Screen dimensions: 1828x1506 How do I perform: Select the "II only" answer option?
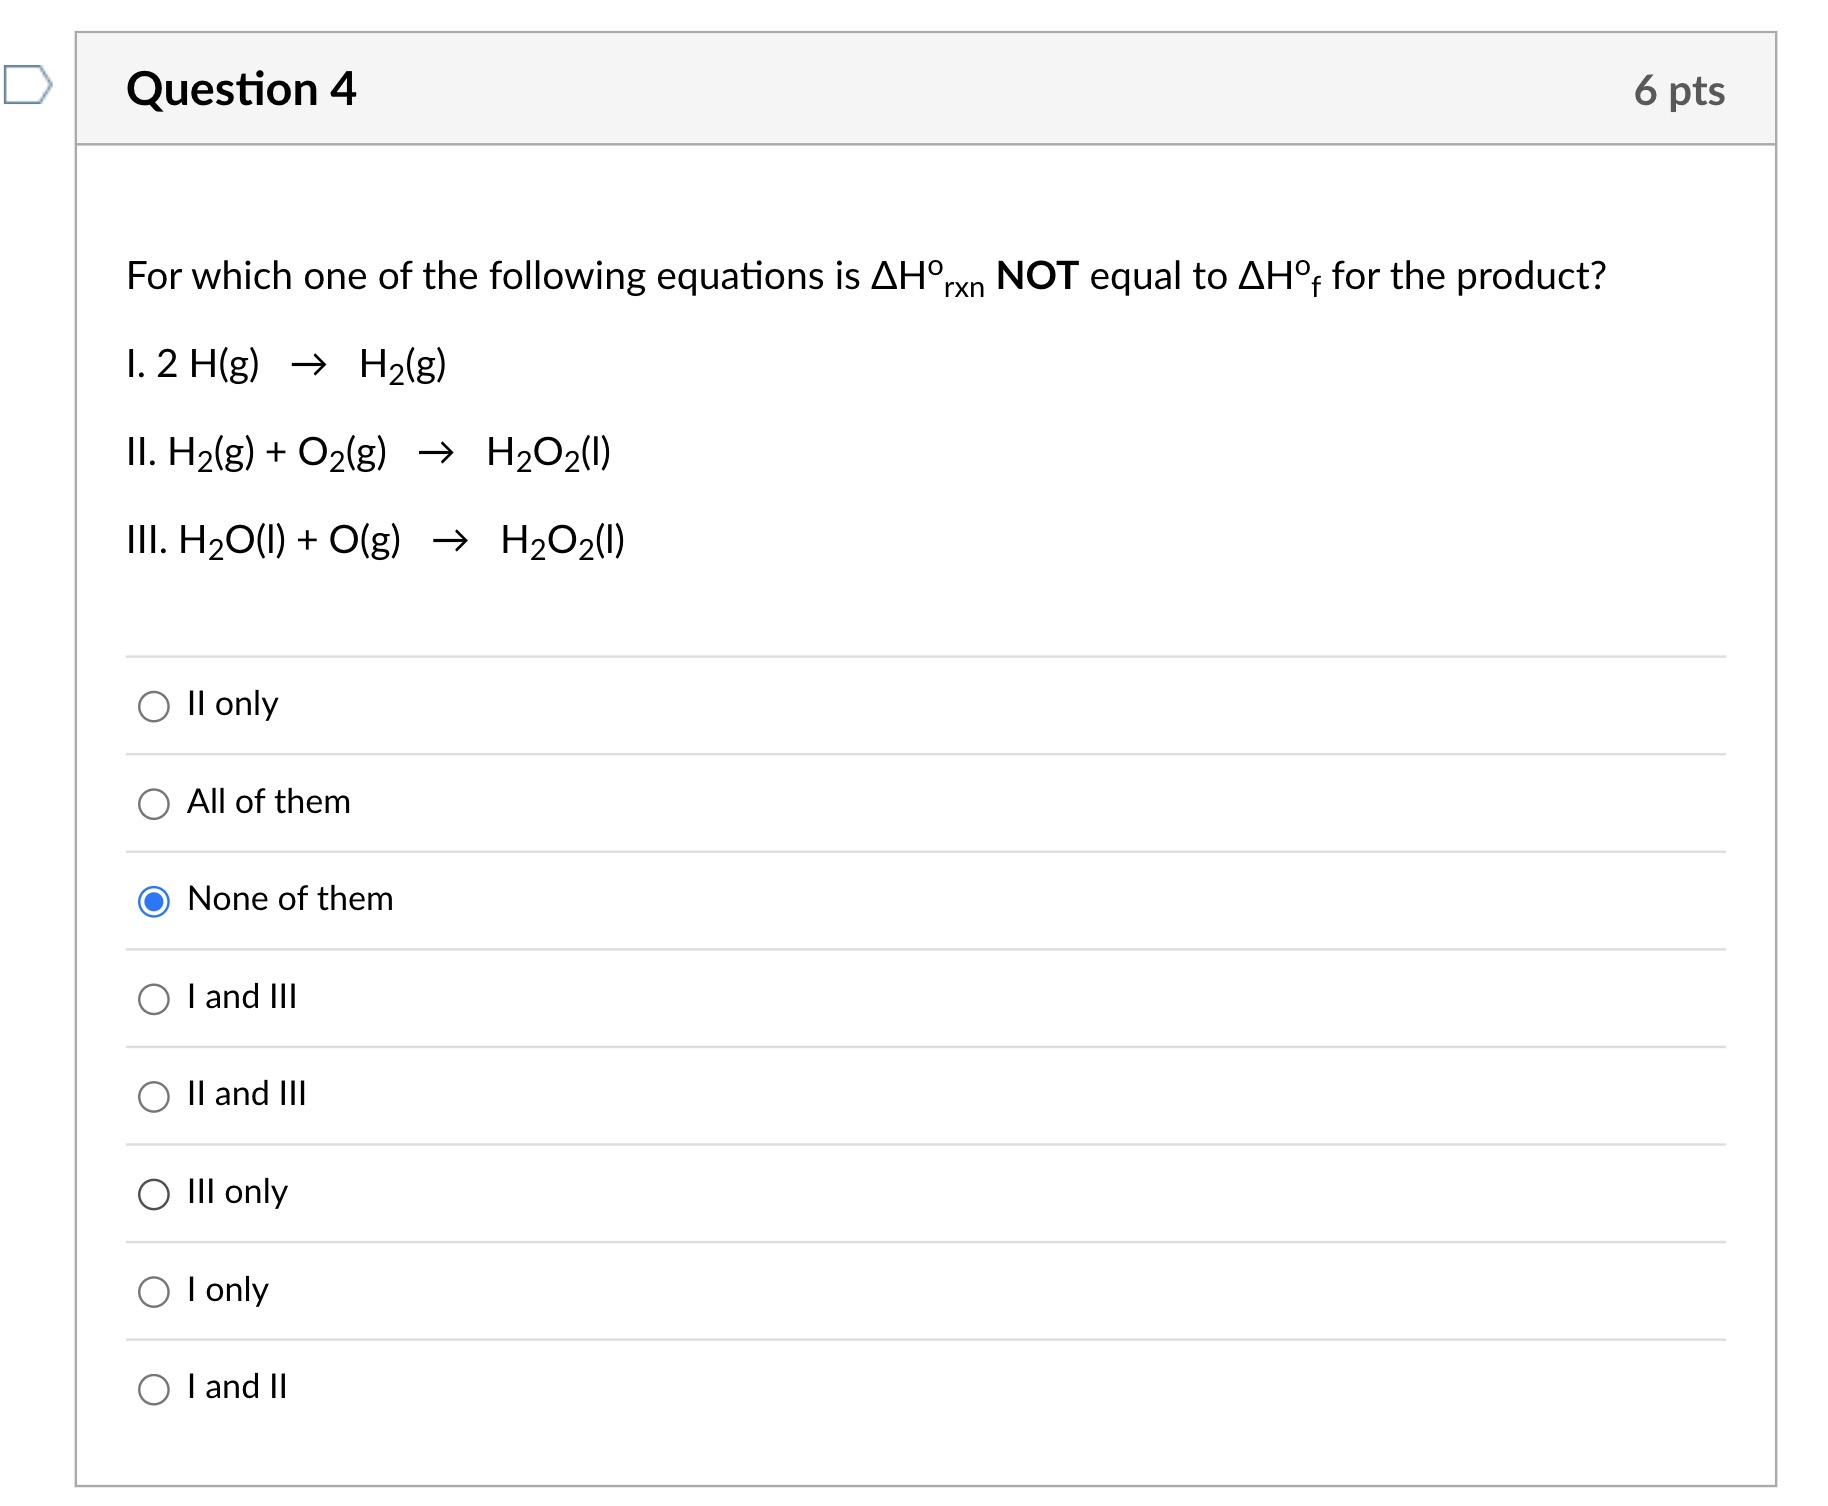pyautogui.click(x=153, y=707)
